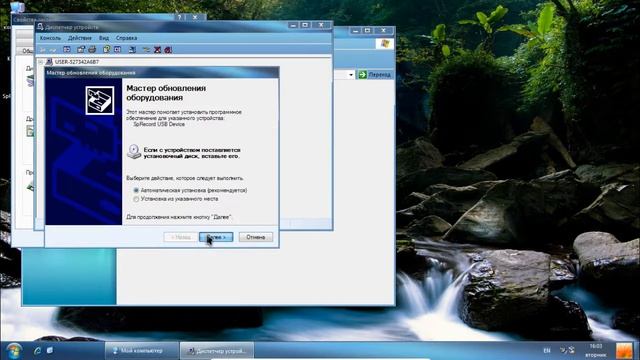Open the Start menu orb
640x360 pixels.
14,351
